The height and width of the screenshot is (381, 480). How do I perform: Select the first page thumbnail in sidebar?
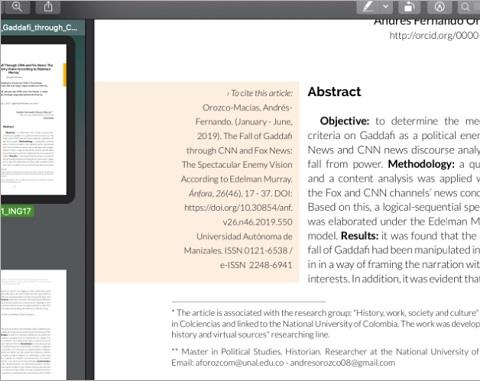(33, 119)
